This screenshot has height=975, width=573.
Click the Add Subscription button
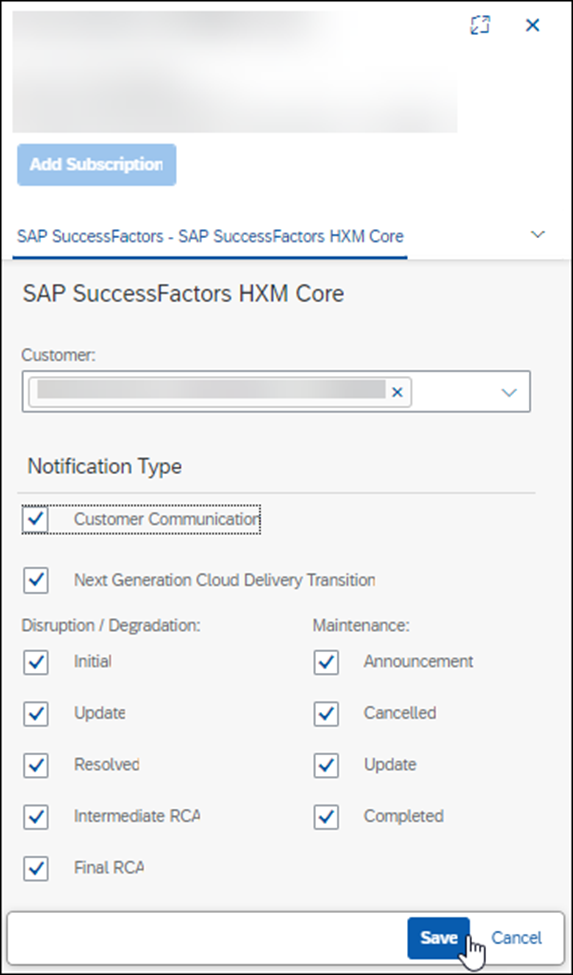pyautogui.click(x=96, y=165)
